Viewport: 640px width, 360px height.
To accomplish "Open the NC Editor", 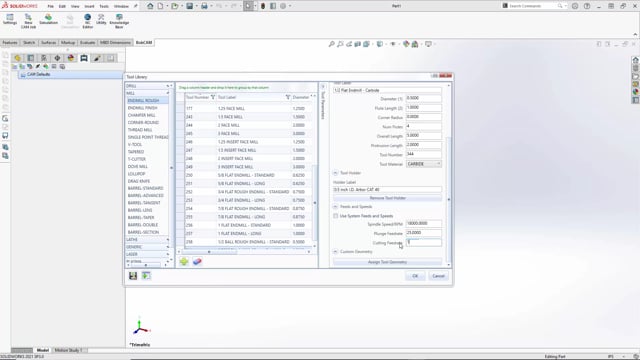I will 87,21.
